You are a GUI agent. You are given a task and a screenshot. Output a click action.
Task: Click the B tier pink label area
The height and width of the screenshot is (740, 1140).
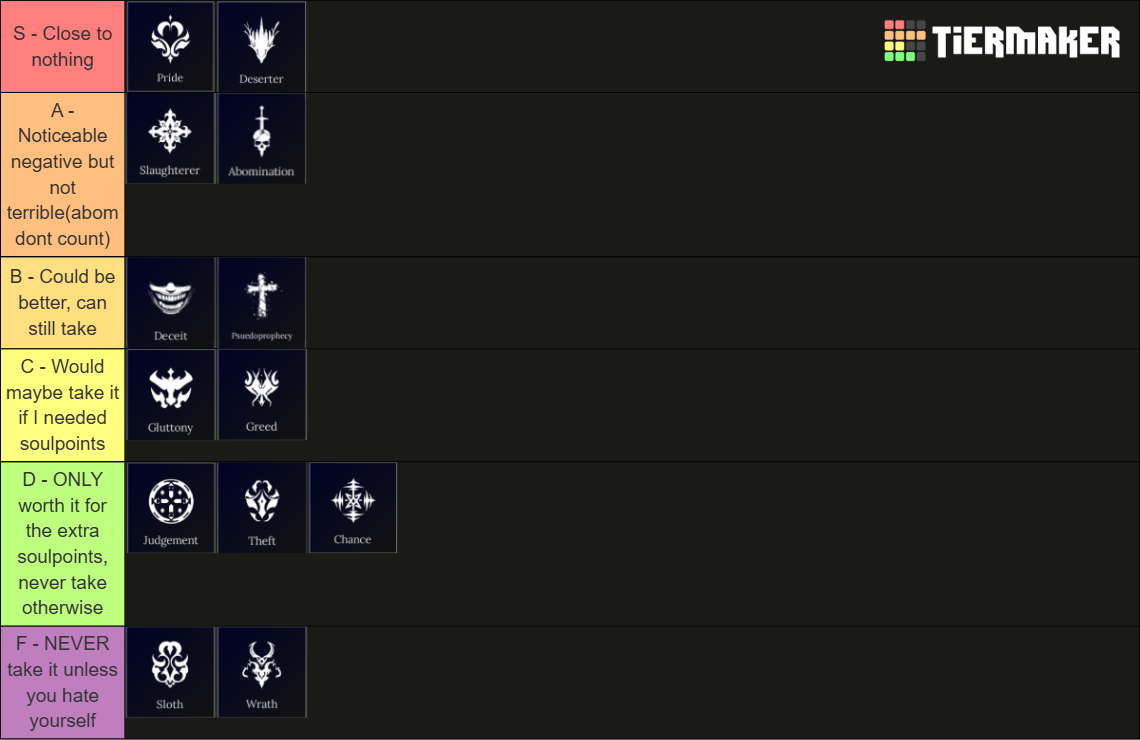click(62, 302)
